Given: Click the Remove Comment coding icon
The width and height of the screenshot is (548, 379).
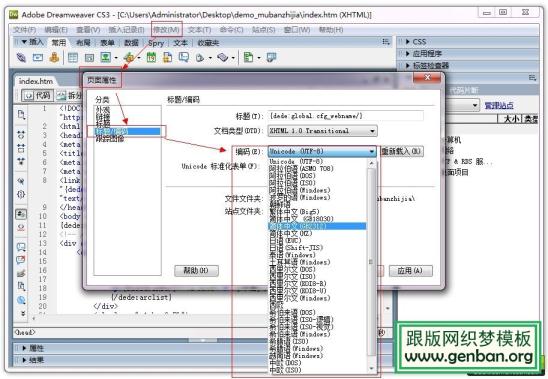Looking at the screenshot, I should (x=21, y=260).
